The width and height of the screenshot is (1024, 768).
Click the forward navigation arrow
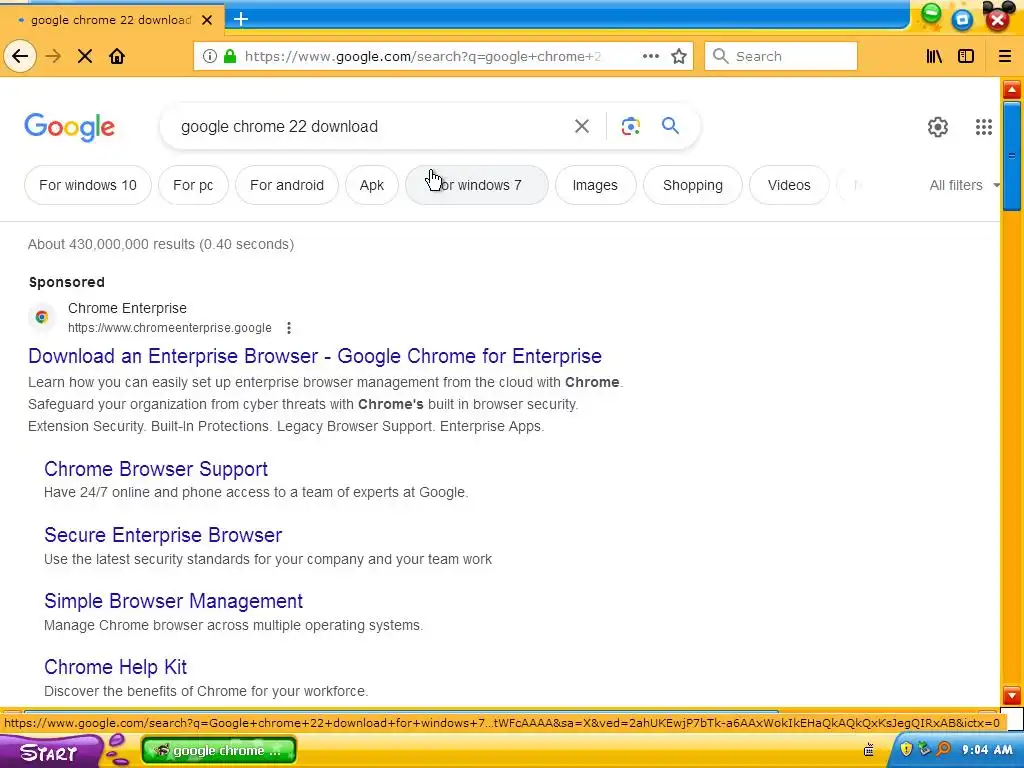(54, 56)
